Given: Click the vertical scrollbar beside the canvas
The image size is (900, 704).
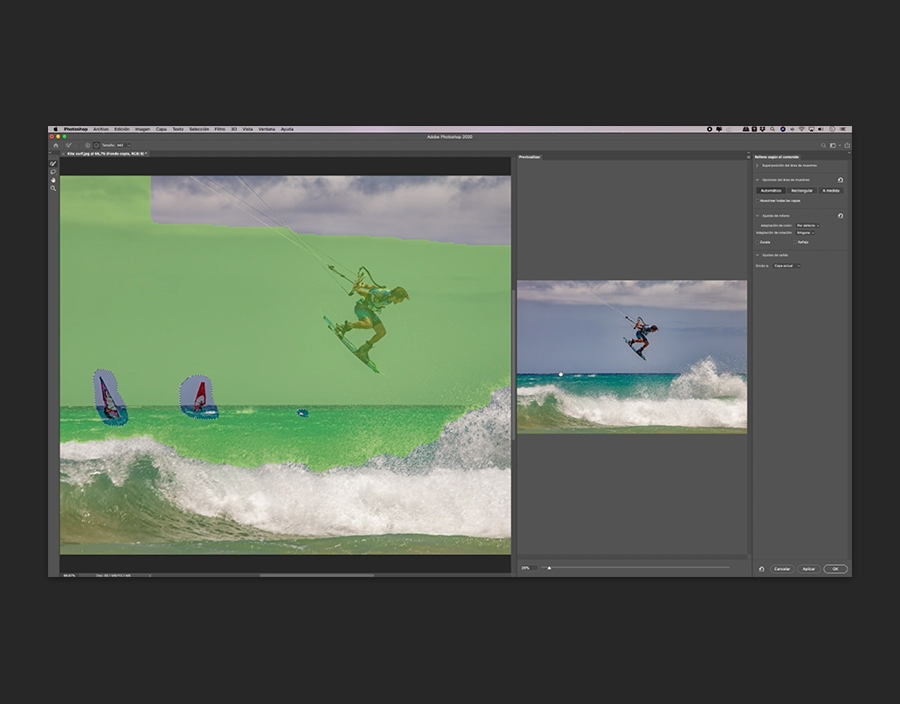Looking at the screenshot, I should 513,365.
